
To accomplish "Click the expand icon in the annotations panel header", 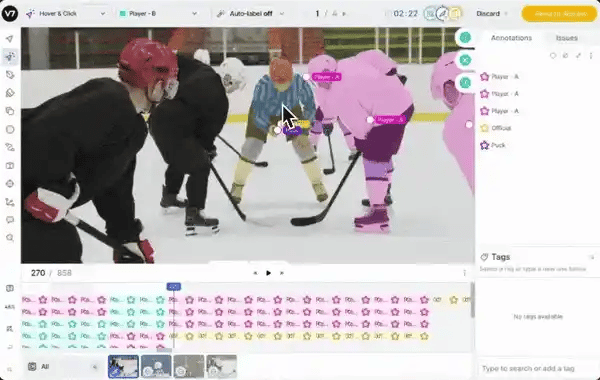I will click(578, 56).
